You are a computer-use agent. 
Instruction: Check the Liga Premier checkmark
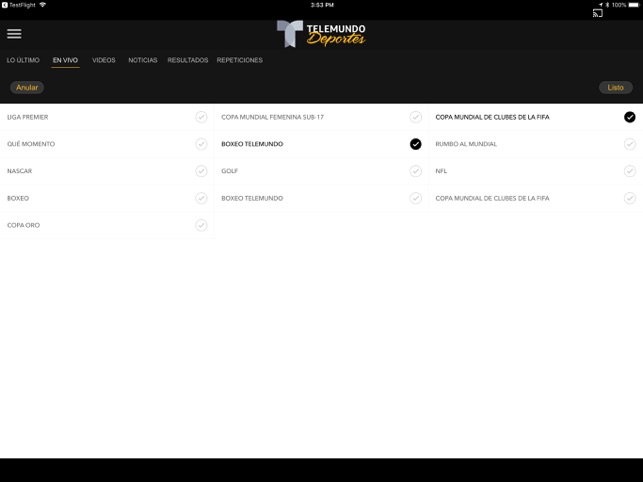pos(201,117)
